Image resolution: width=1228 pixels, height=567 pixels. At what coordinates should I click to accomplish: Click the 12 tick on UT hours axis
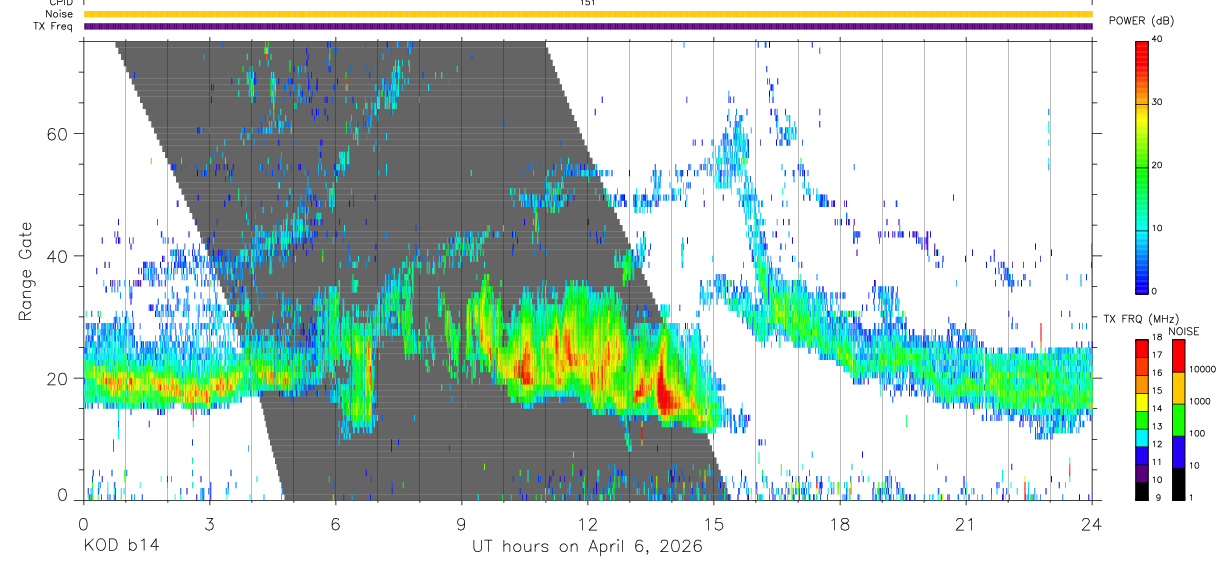click(588, 525)
